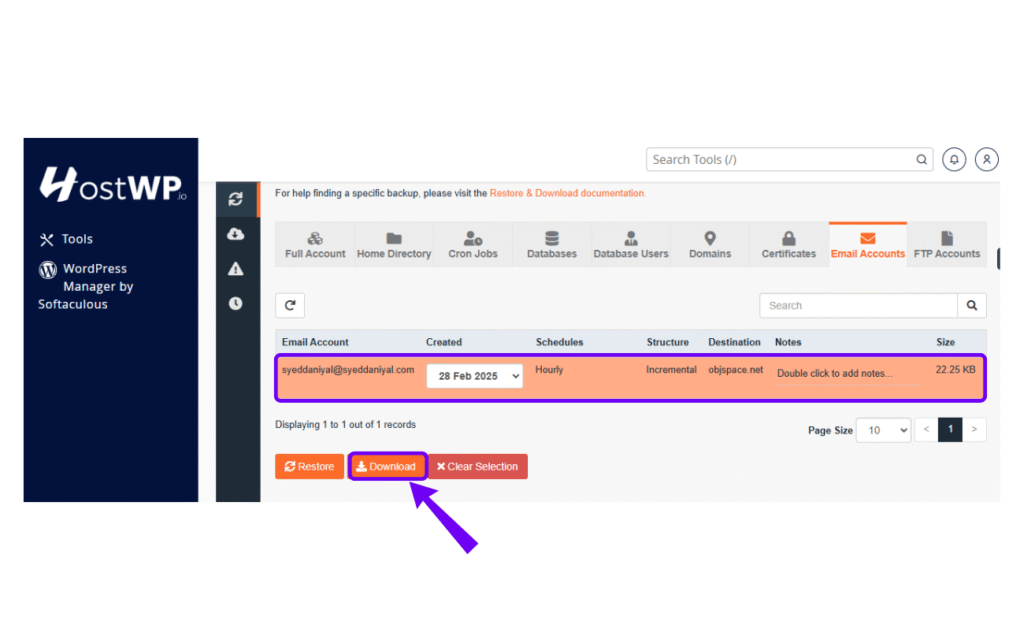Click the cloud download sidebar icon
The width and height of the screenshot is (1024, 640).
[x=236, y=234]
